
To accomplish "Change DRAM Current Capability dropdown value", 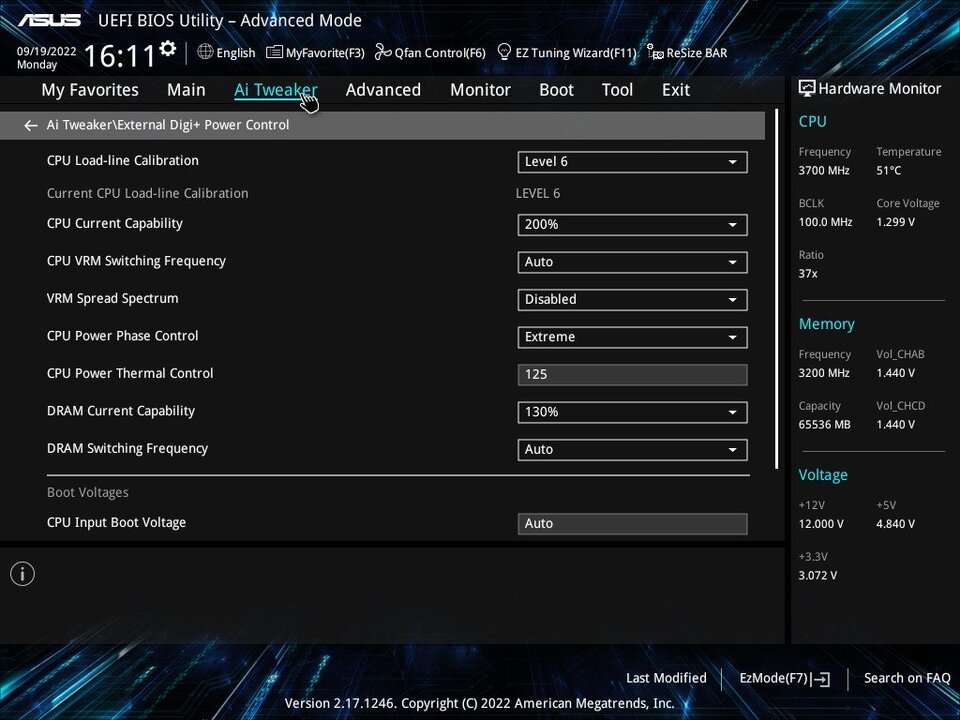I will 632,412.
